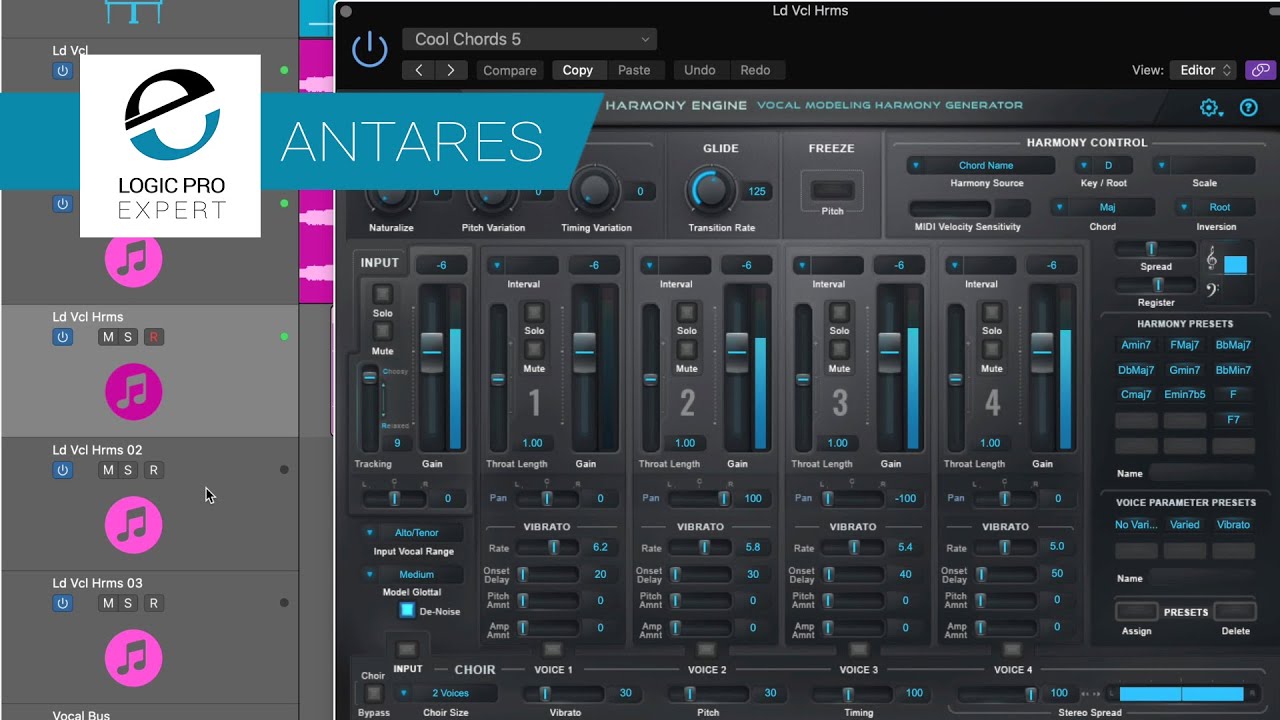Click the Ld Vcl Hrms 03 track music icon
1280x720 pixels.
(x=133, y=657)
